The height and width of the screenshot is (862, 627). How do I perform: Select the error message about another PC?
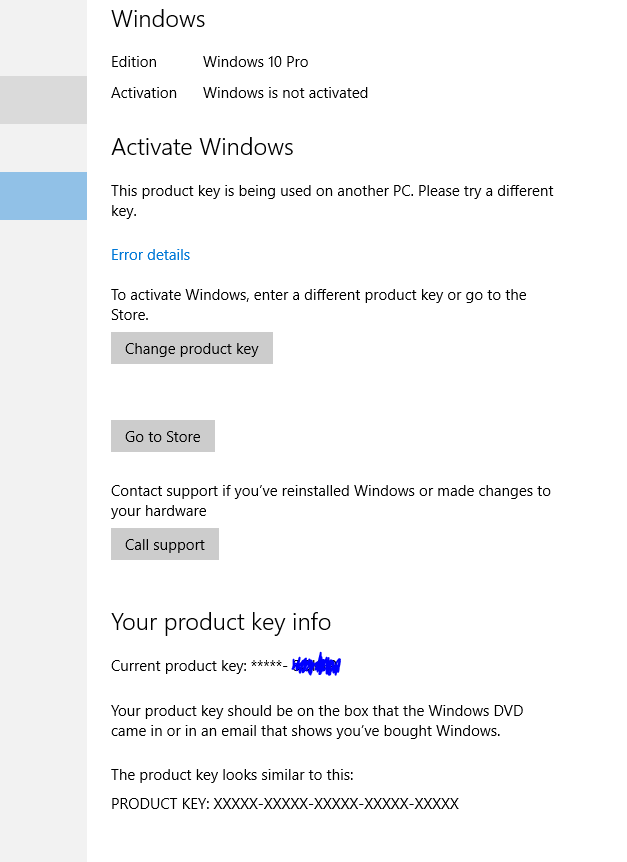[332, 200]
